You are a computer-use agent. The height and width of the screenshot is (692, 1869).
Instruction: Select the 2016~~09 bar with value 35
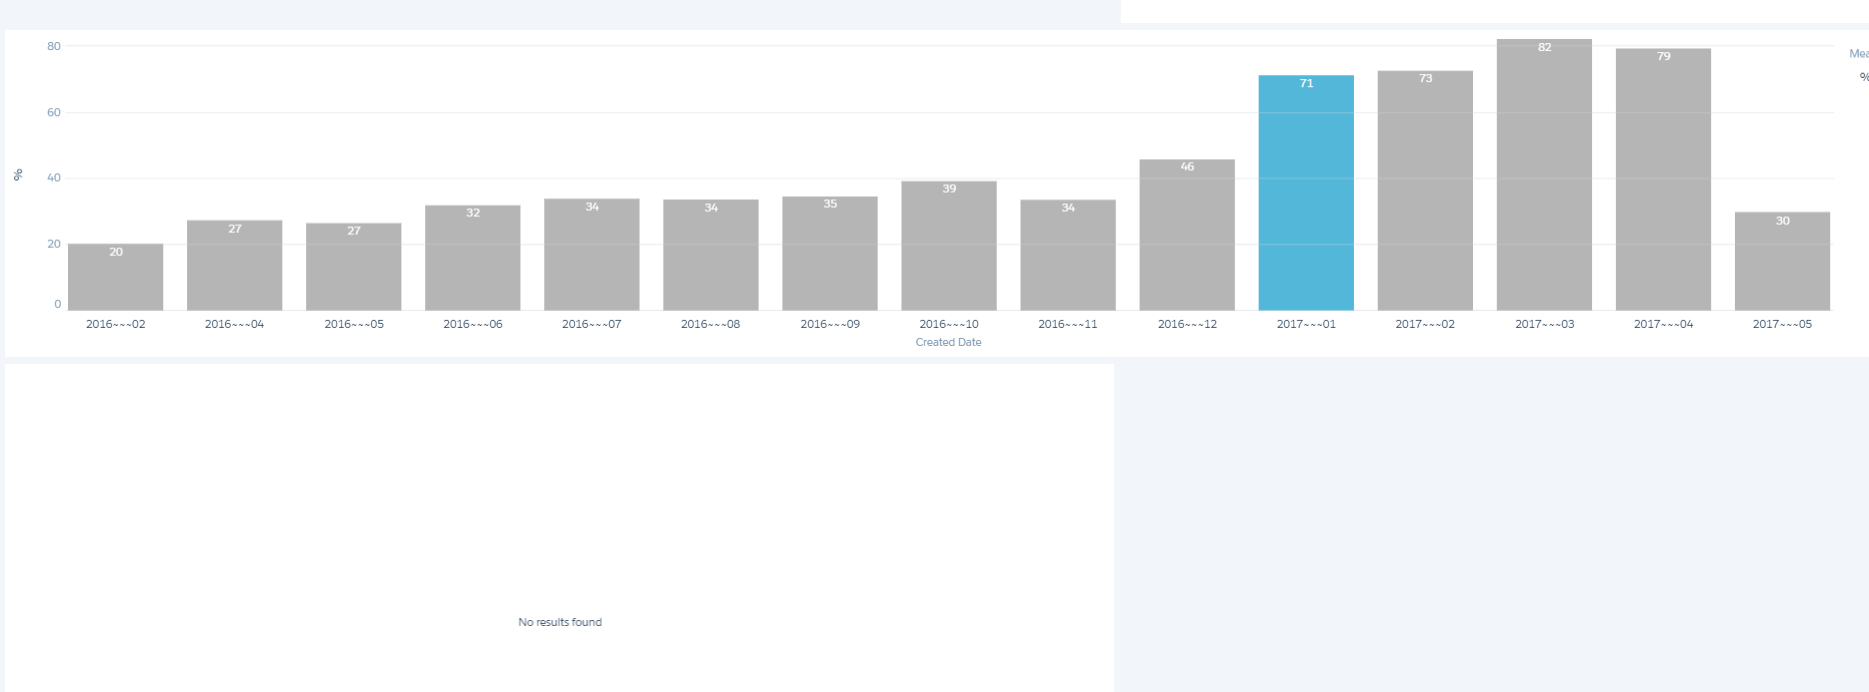(x=830, y=253)
